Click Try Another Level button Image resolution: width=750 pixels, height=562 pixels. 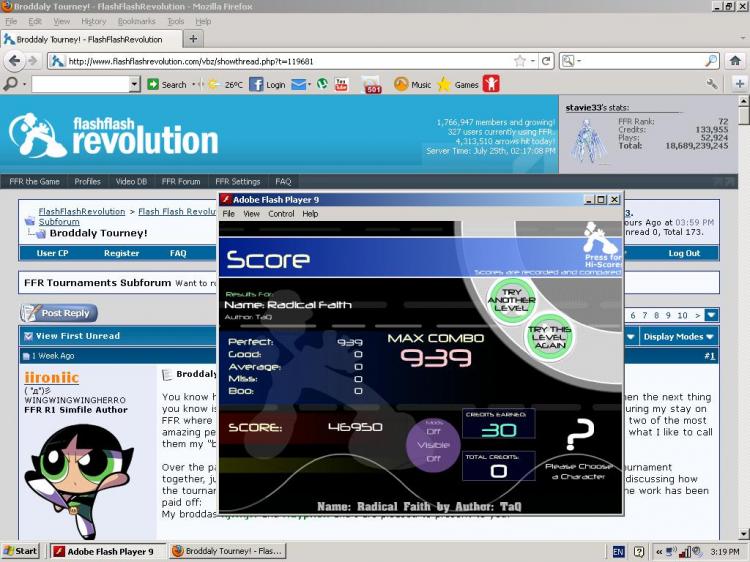(x=511, y=300)
